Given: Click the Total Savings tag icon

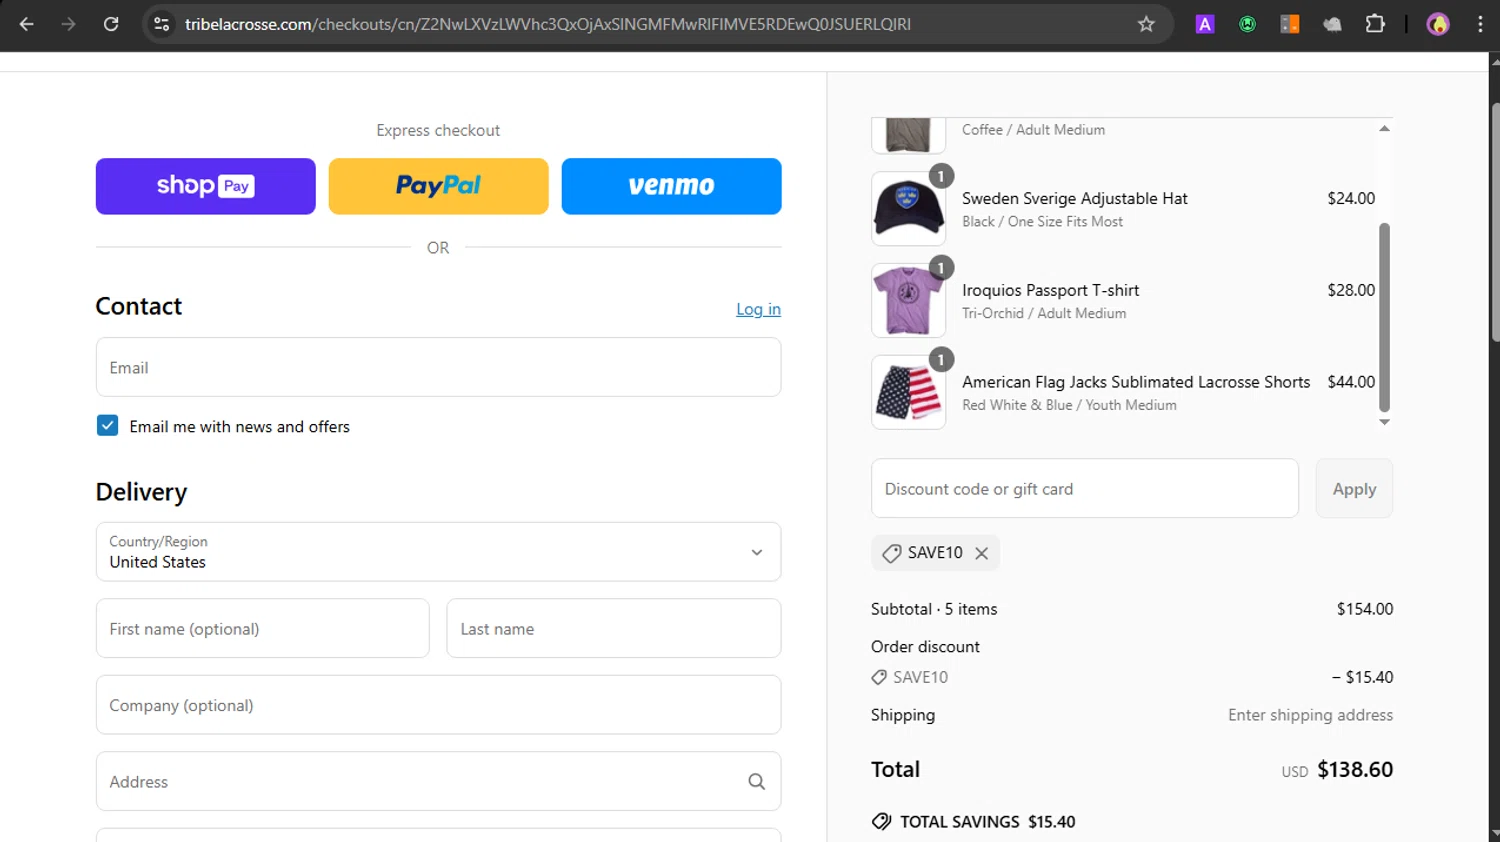Looking at the screenshot, I should pyautogui.click(x=881, y=821).
